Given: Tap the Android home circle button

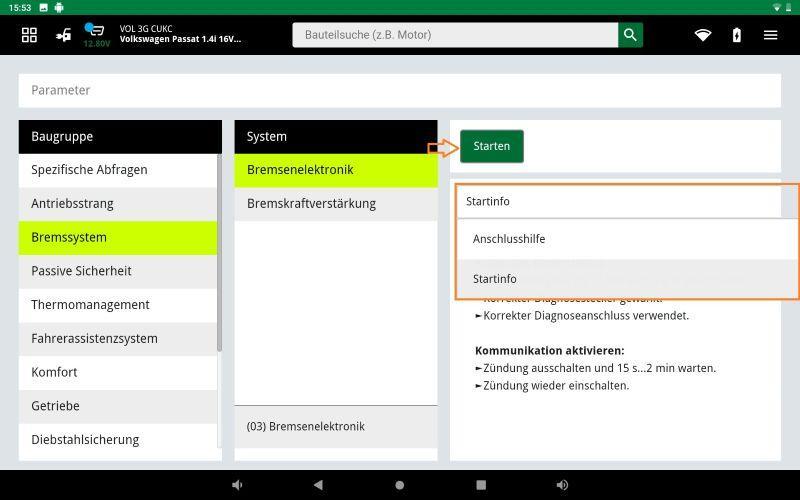Looking at the screenshot, I should pos(399,485).
